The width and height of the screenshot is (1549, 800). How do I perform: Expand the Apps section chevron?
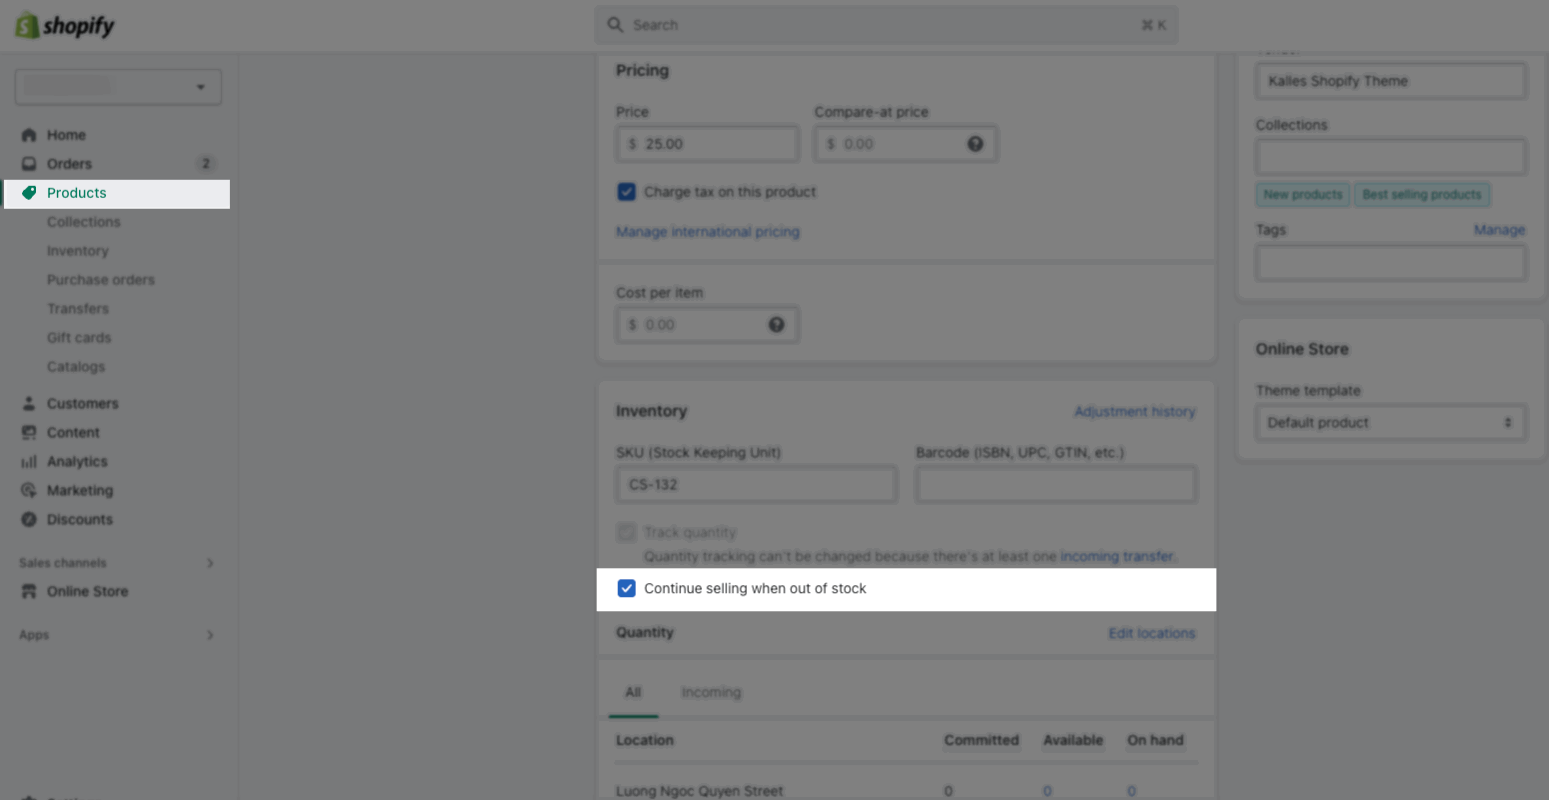point(210,635)
